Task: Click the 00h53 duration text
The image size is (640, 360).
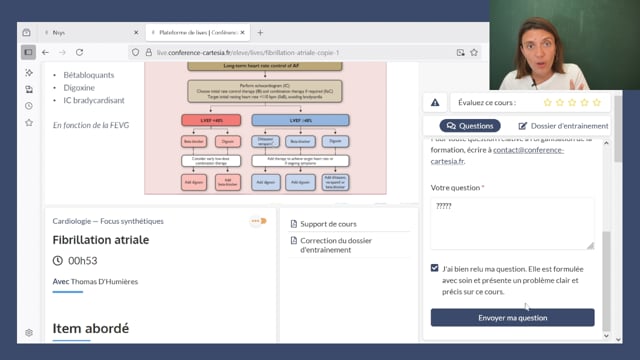Action: pos(82,260)
